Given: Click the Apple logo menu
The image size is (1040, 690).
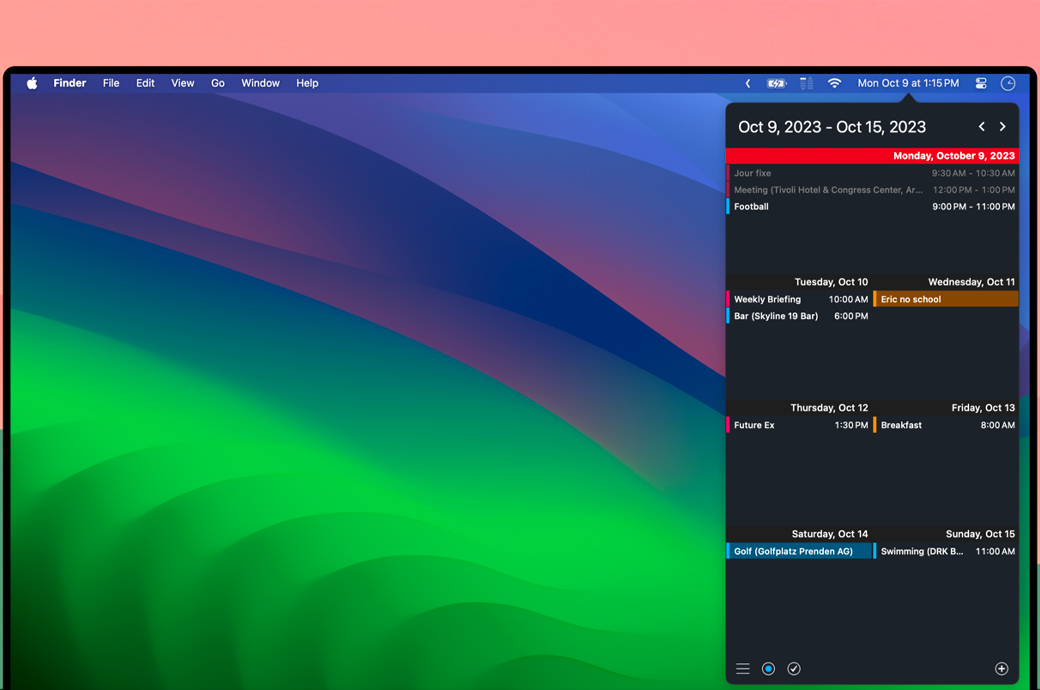Looking at the screenshot, I should tap(32, 83).
